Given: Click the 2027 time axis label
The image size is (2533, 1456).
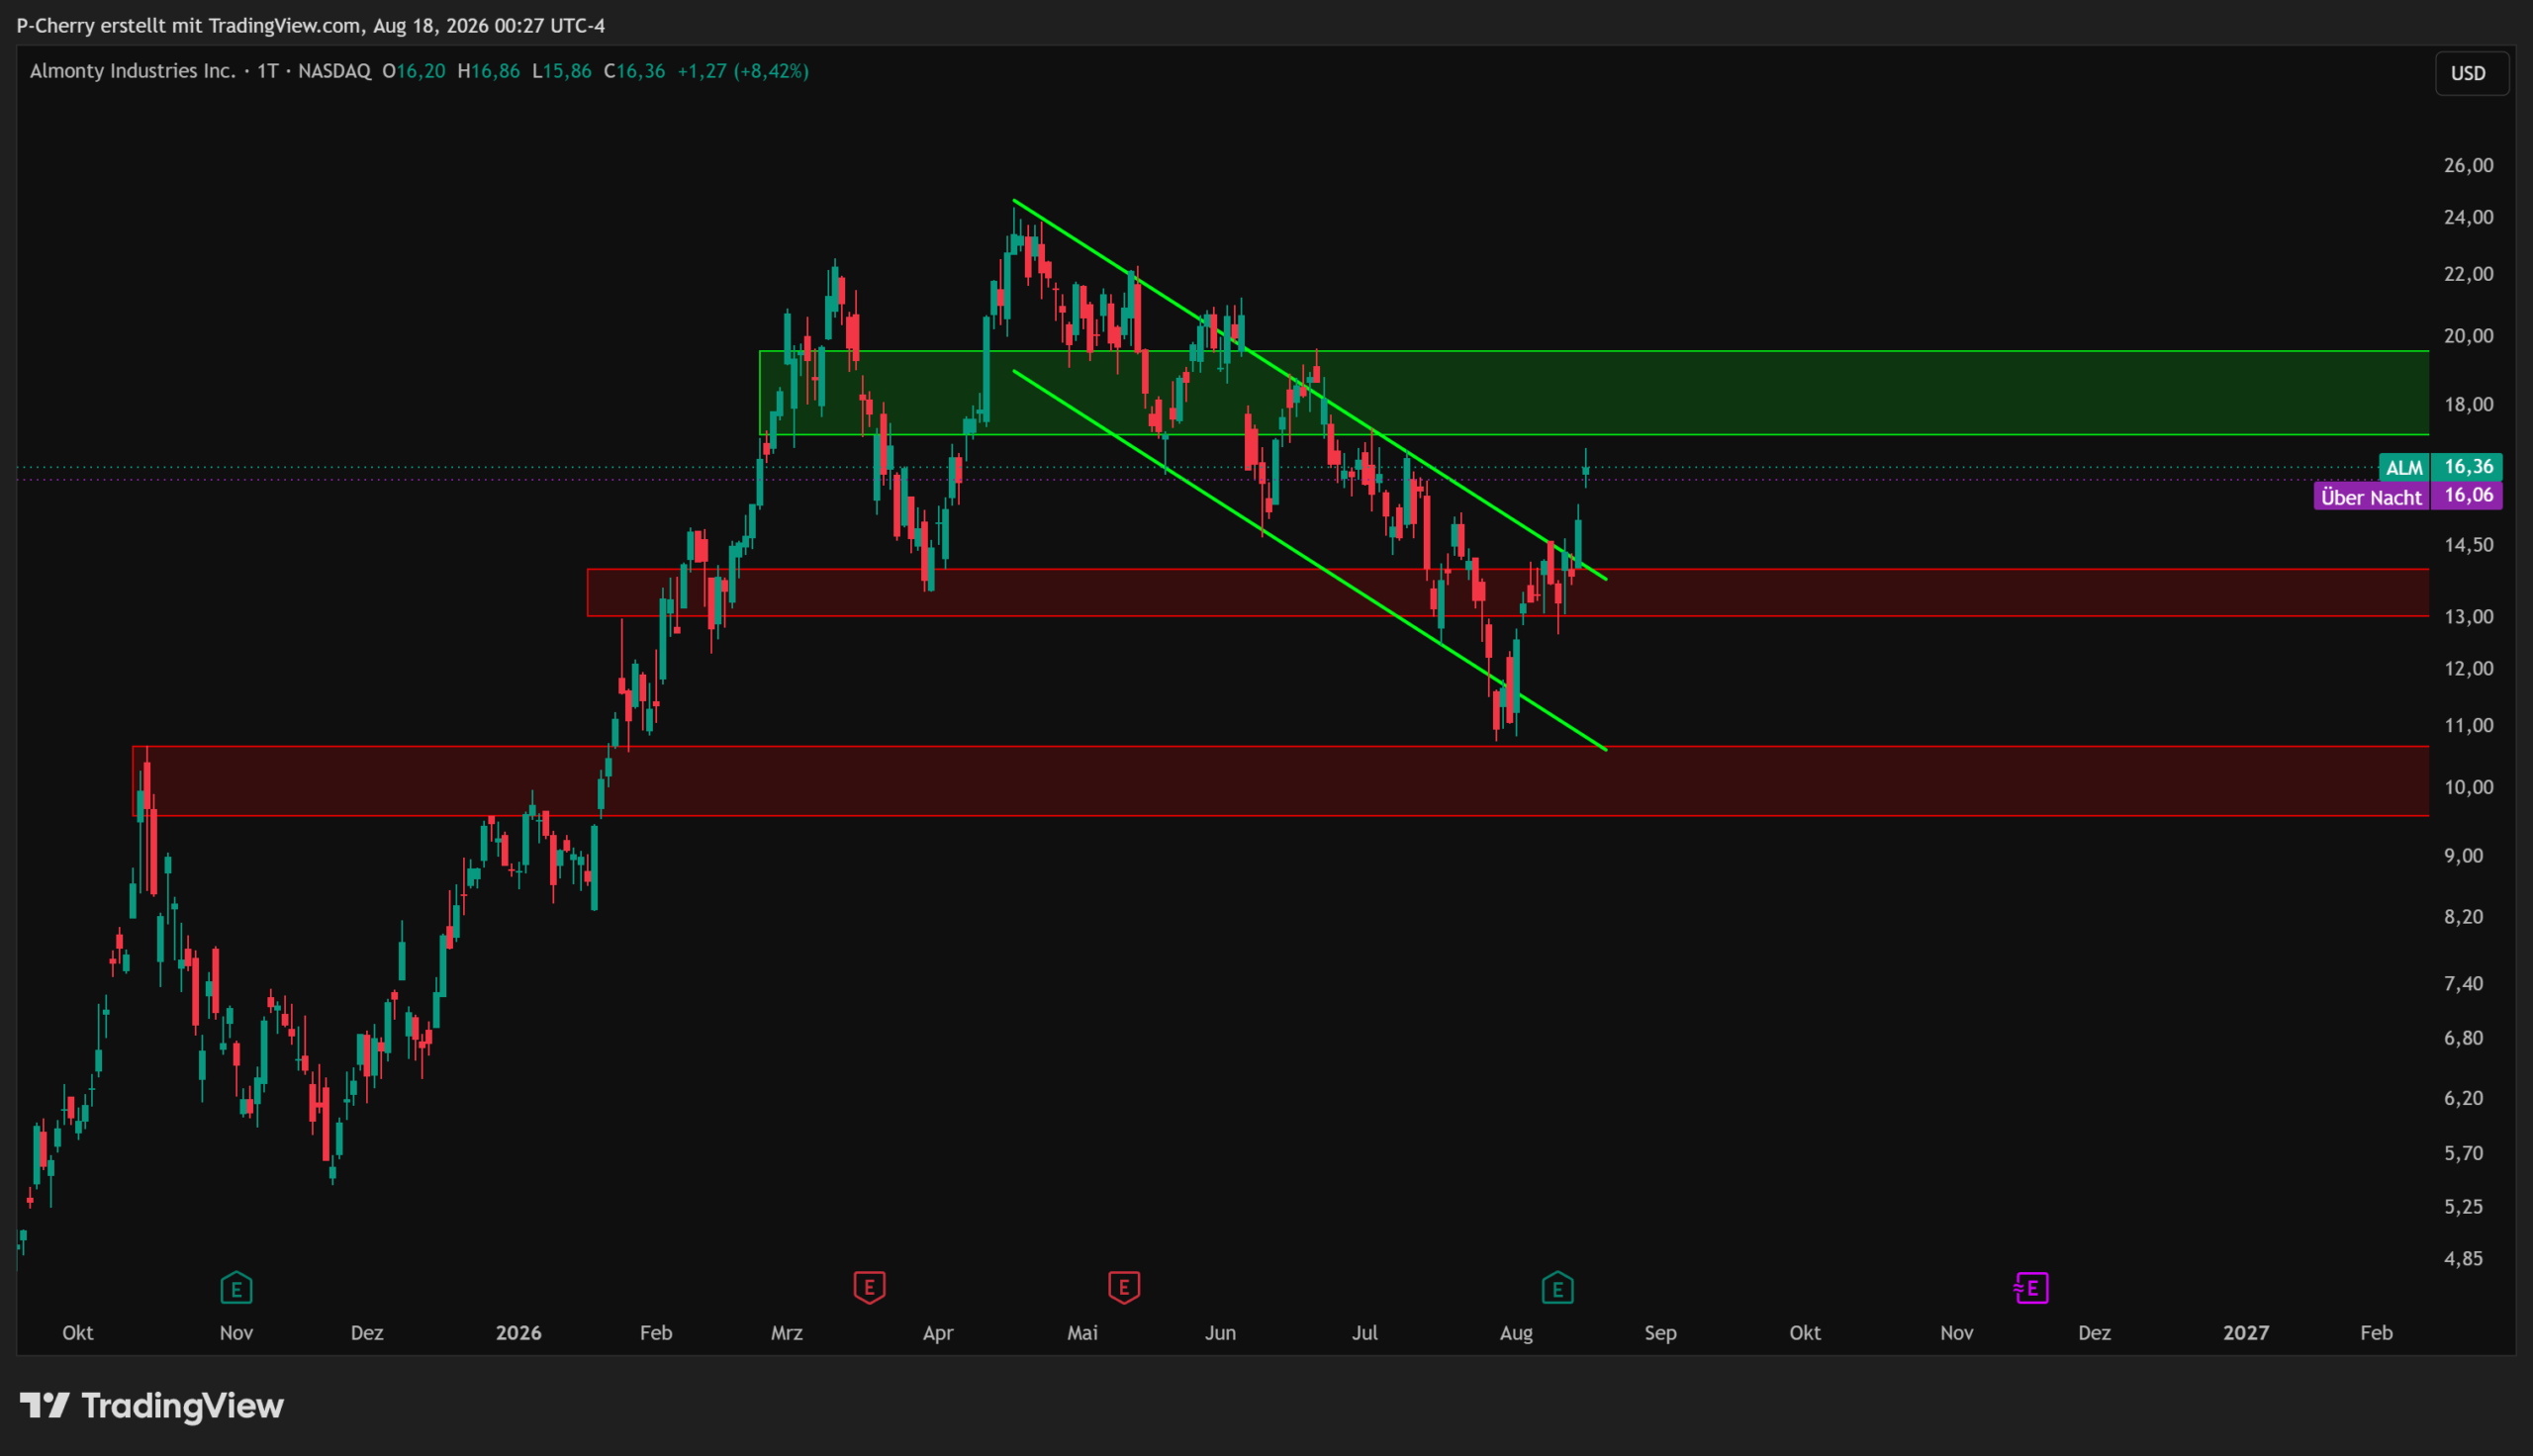Looking at the screenshot, I should click(x=2245, y=1333).
